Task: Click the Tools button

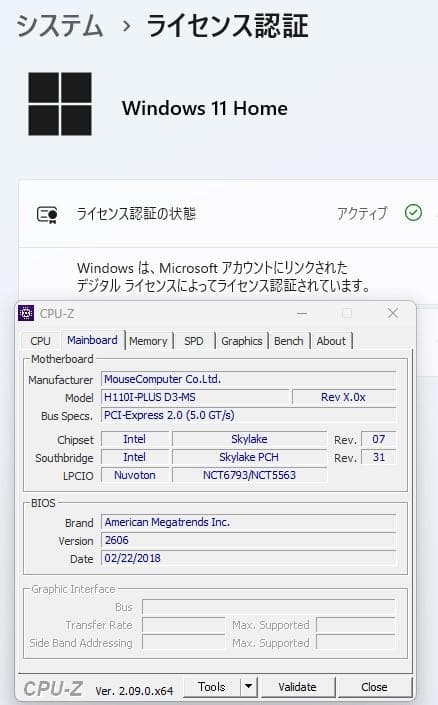Action: [212, 687]
